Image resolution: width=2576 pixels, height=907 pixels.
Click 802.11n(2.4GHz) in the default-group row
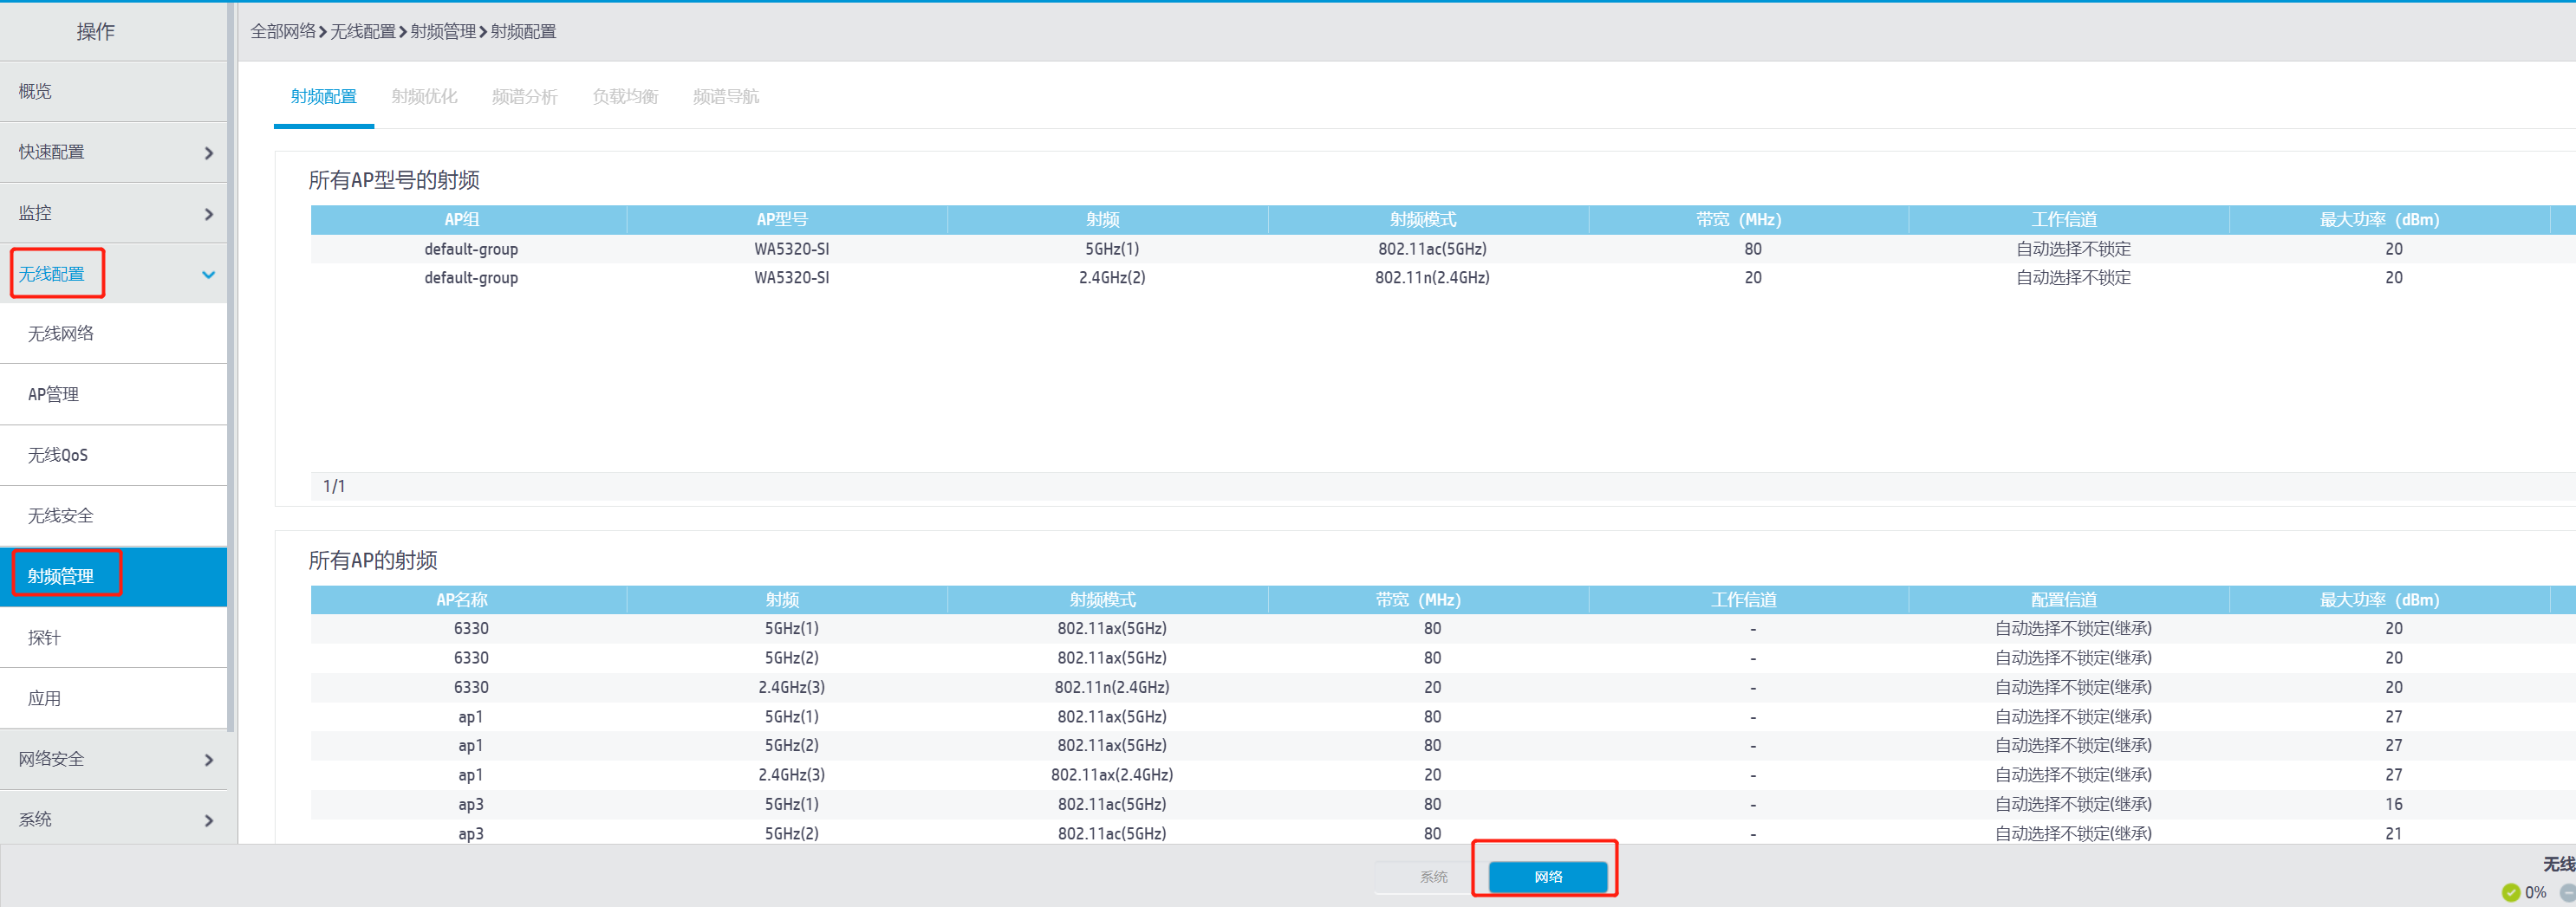(x=1432, y=278)
